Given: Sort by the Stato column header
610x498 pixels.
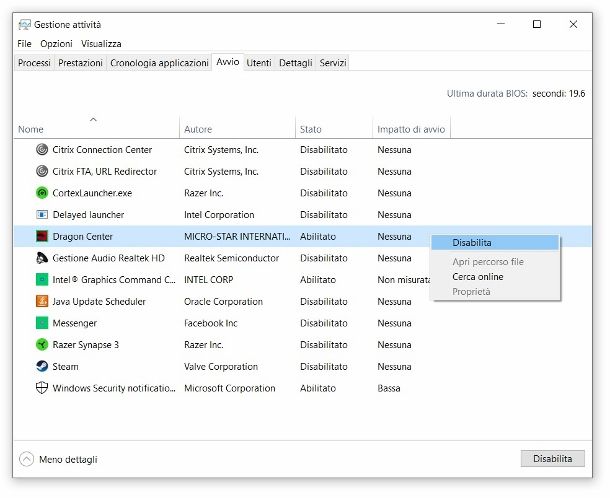Looking at the screenshot, I should tap(334, 129).
